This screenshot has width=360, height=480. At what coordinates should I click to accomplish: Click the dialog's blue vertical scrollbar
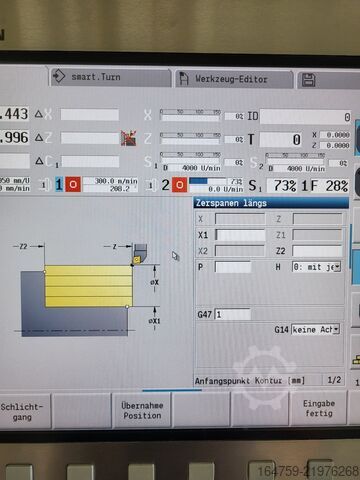(x=350, y=246)
